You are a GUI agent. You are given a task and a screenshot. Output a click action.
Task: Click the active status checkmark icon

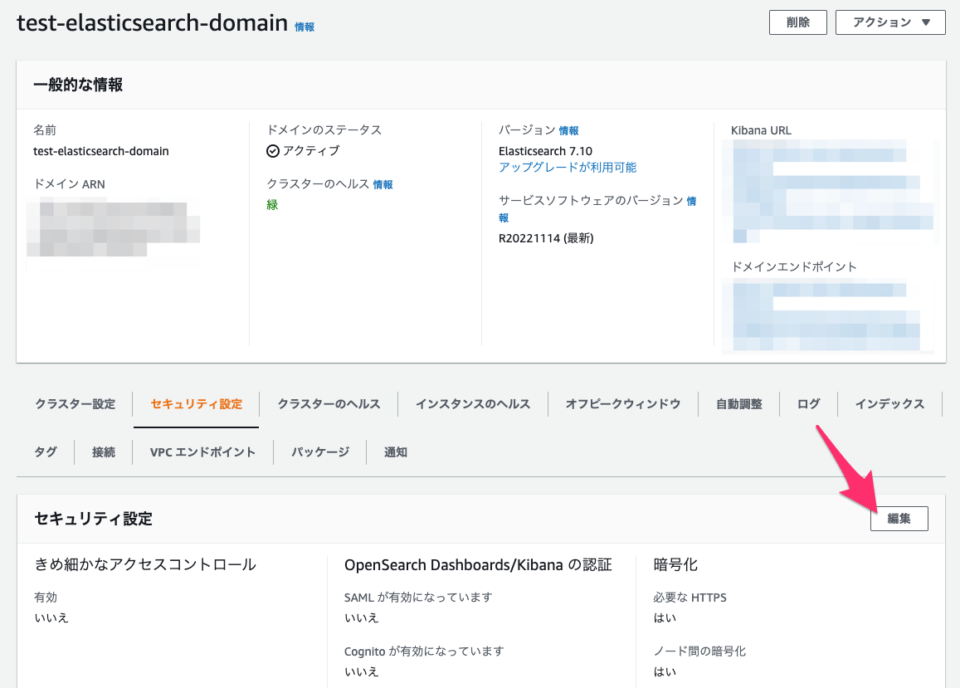[272, 151]
